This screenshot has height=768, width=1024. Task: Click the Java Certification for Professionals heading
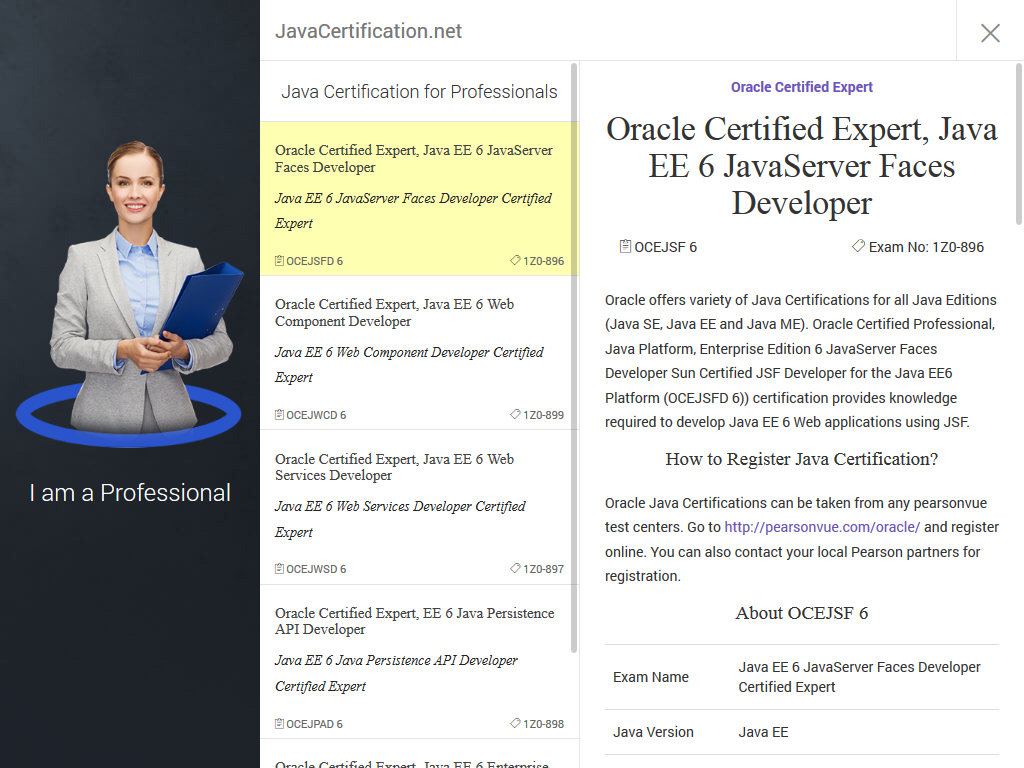(420, 91)
